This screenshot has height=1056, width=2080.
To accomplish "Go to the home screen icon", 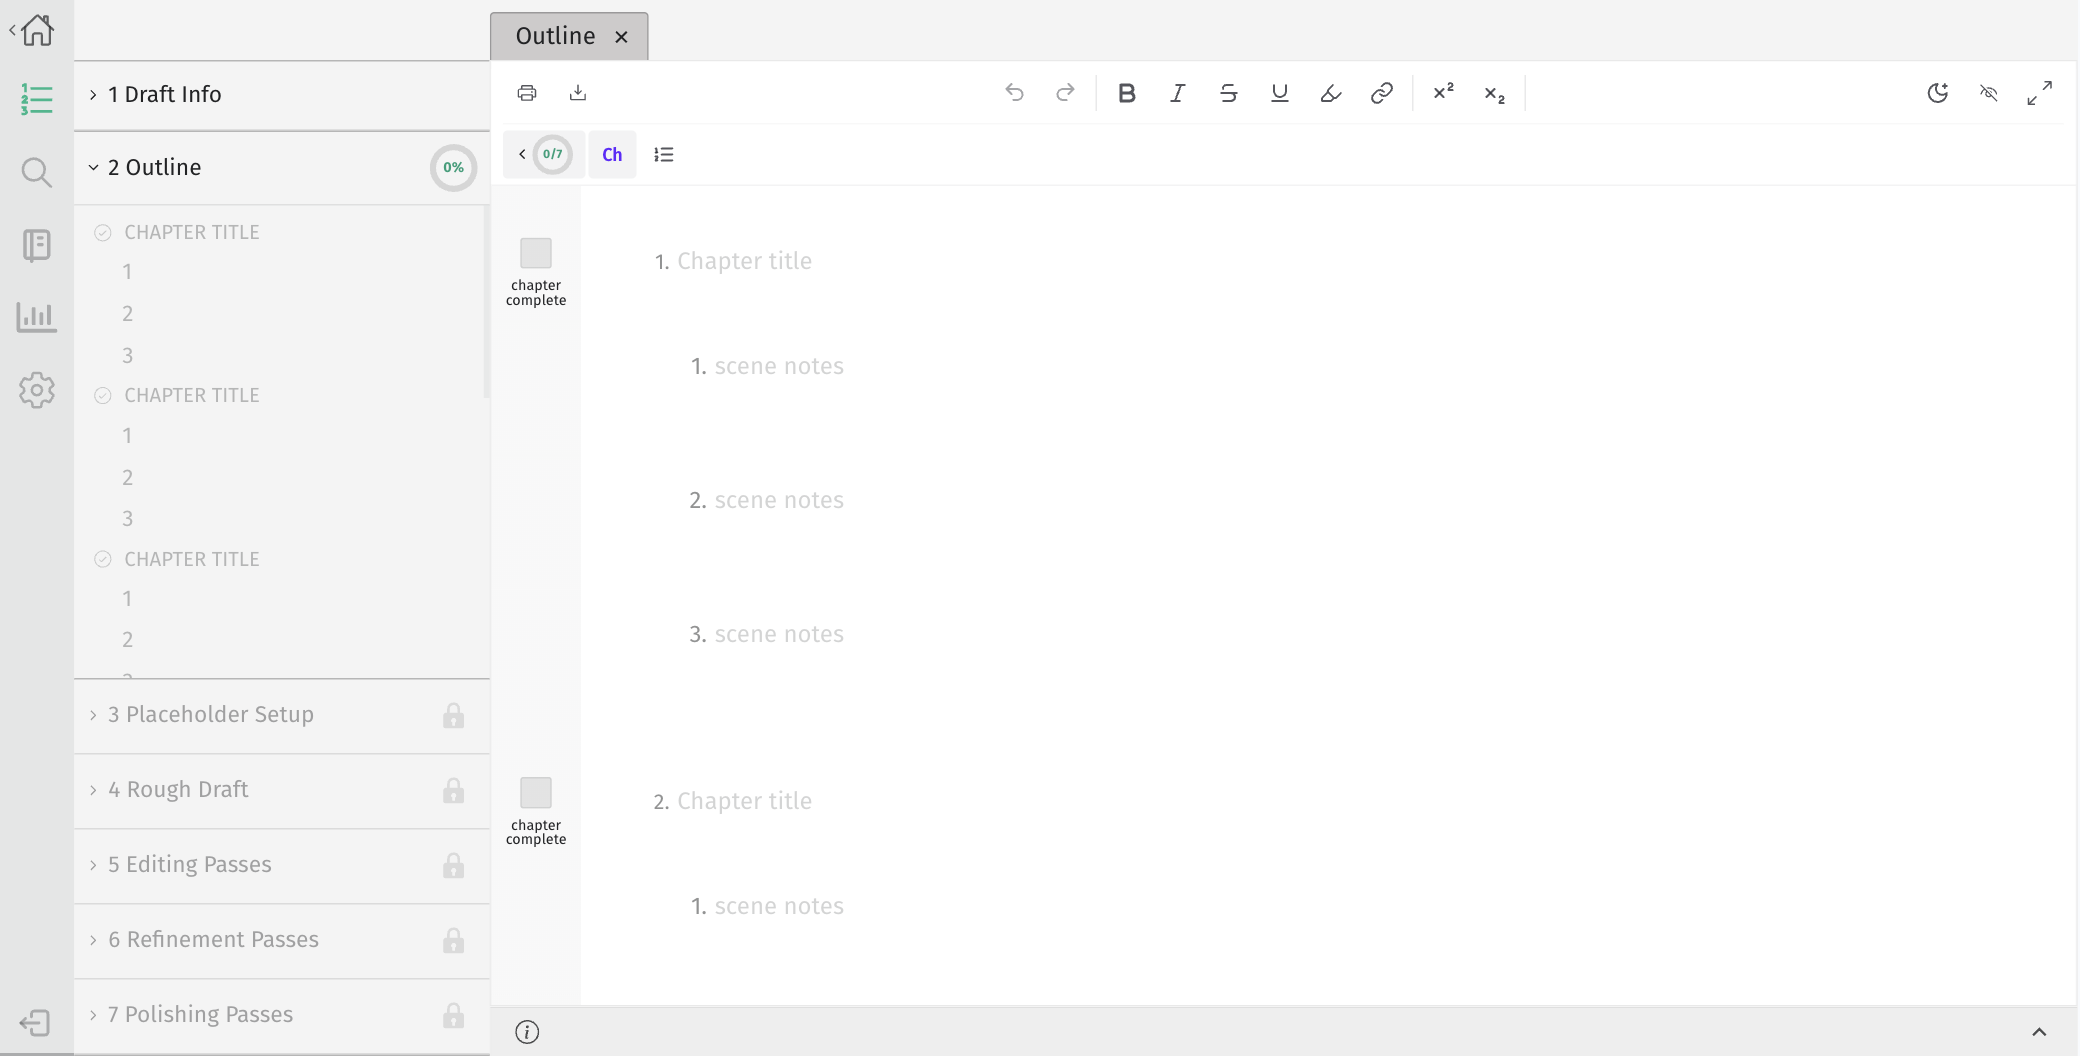I will [x=37, y=30].
